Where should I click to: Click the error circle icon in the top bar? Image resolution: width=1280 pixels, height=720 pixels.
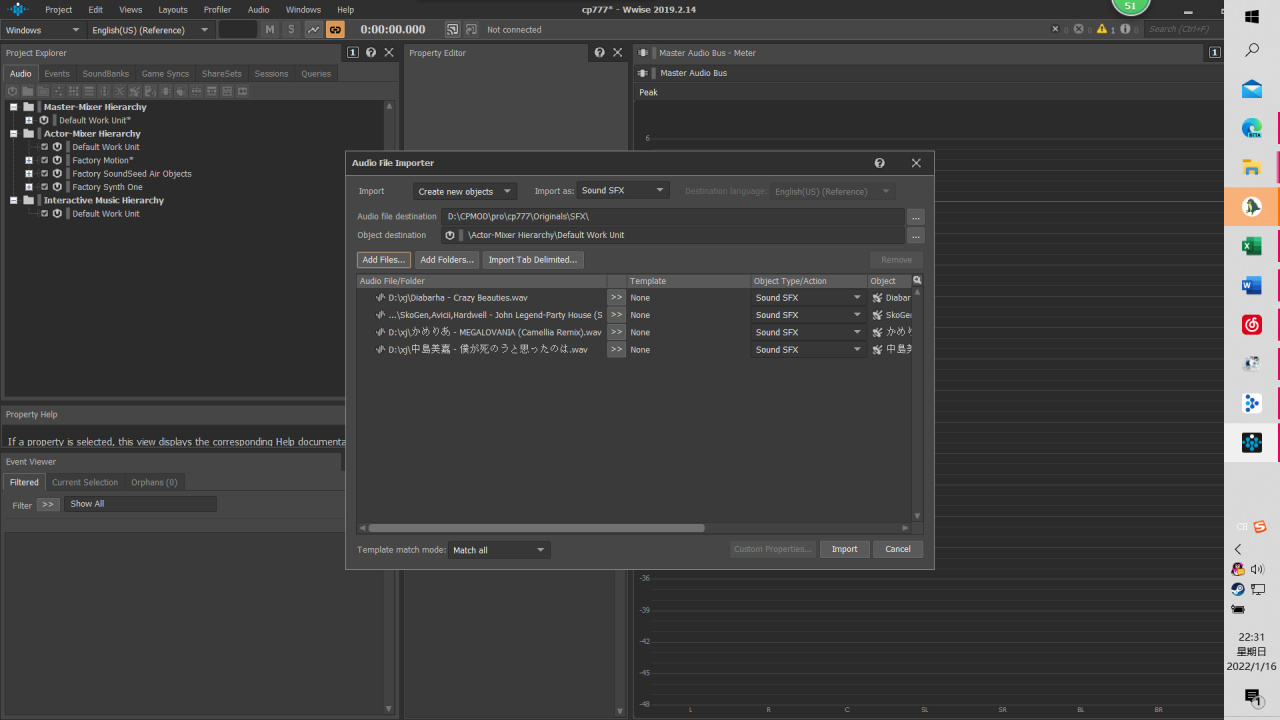click(1079, 29)
